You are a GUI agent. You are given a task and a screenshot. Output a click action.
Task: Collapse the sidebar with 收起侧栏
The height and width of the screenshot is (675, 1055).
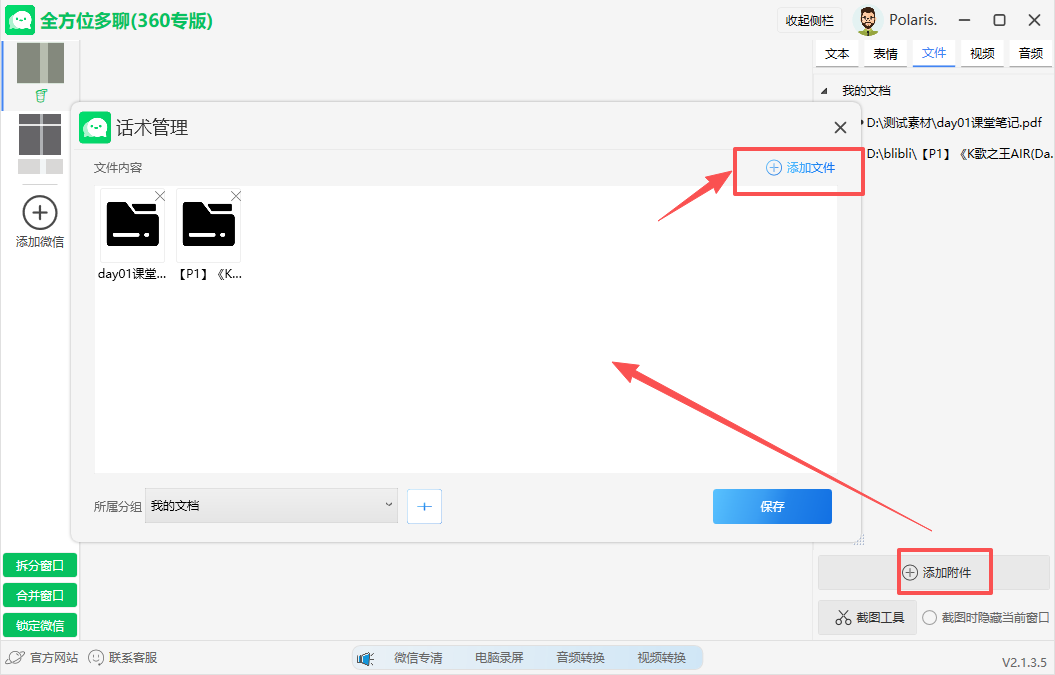tap(809, 21)
